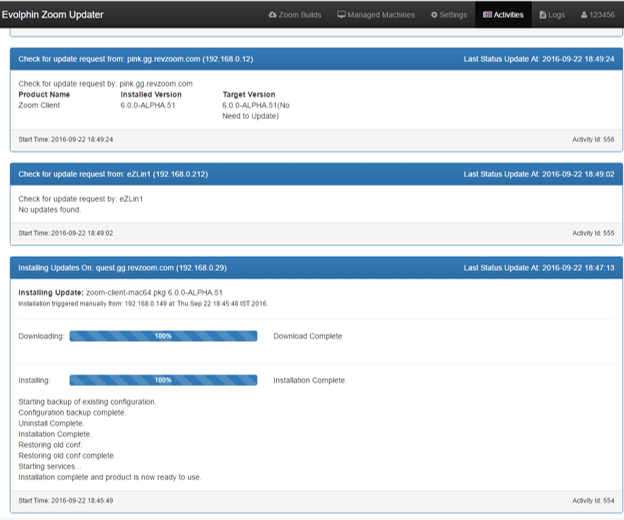Click the Managed Machines monitor icon

[x=341, y=15]
